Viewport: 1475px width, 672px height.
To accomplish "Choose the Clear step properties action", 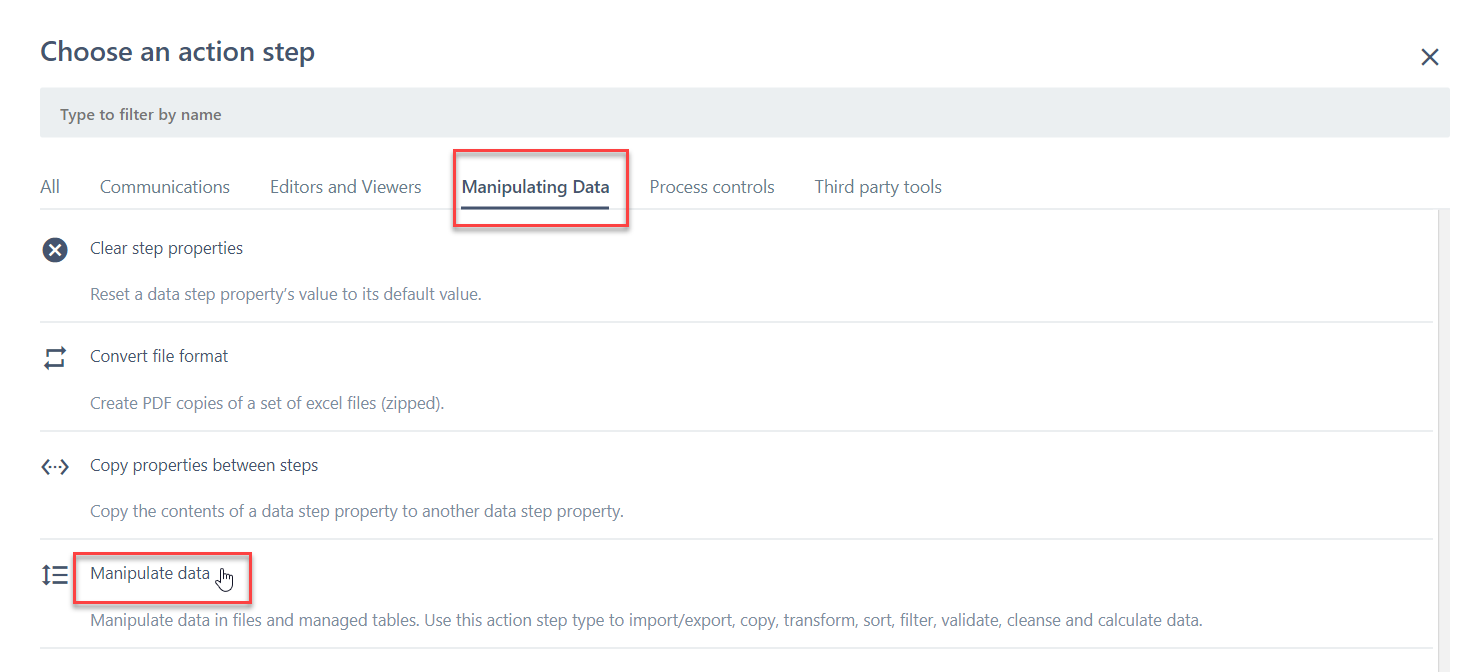I will (166, 248).
